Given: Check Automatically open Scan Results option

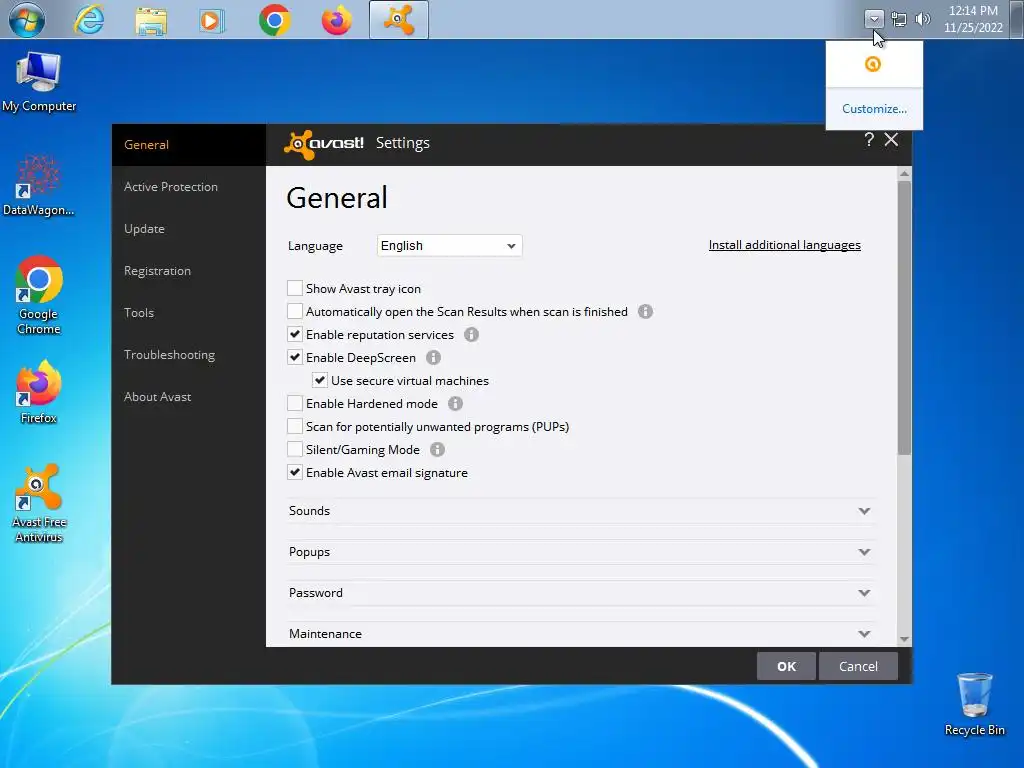Looking at the screenshot, I should click(x=295, y=311).
